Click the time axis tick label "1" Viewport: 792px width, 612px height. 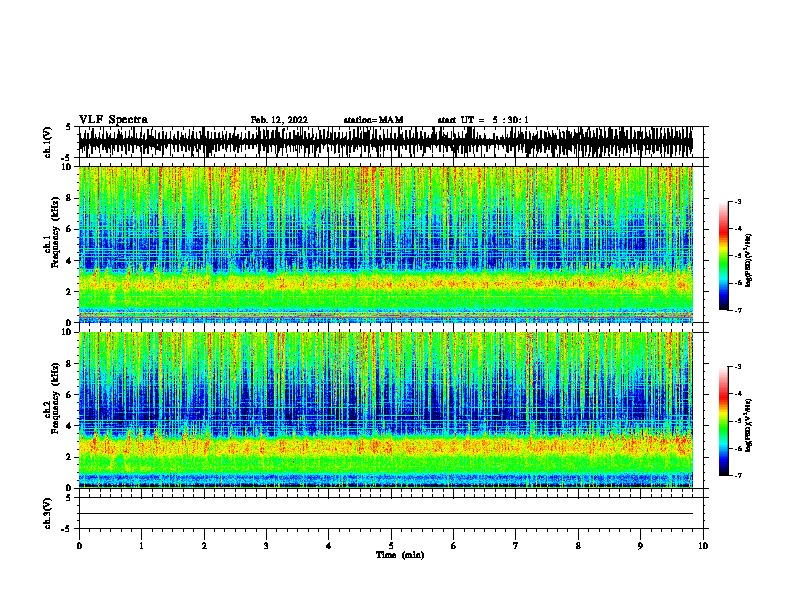tap(141, 546)
